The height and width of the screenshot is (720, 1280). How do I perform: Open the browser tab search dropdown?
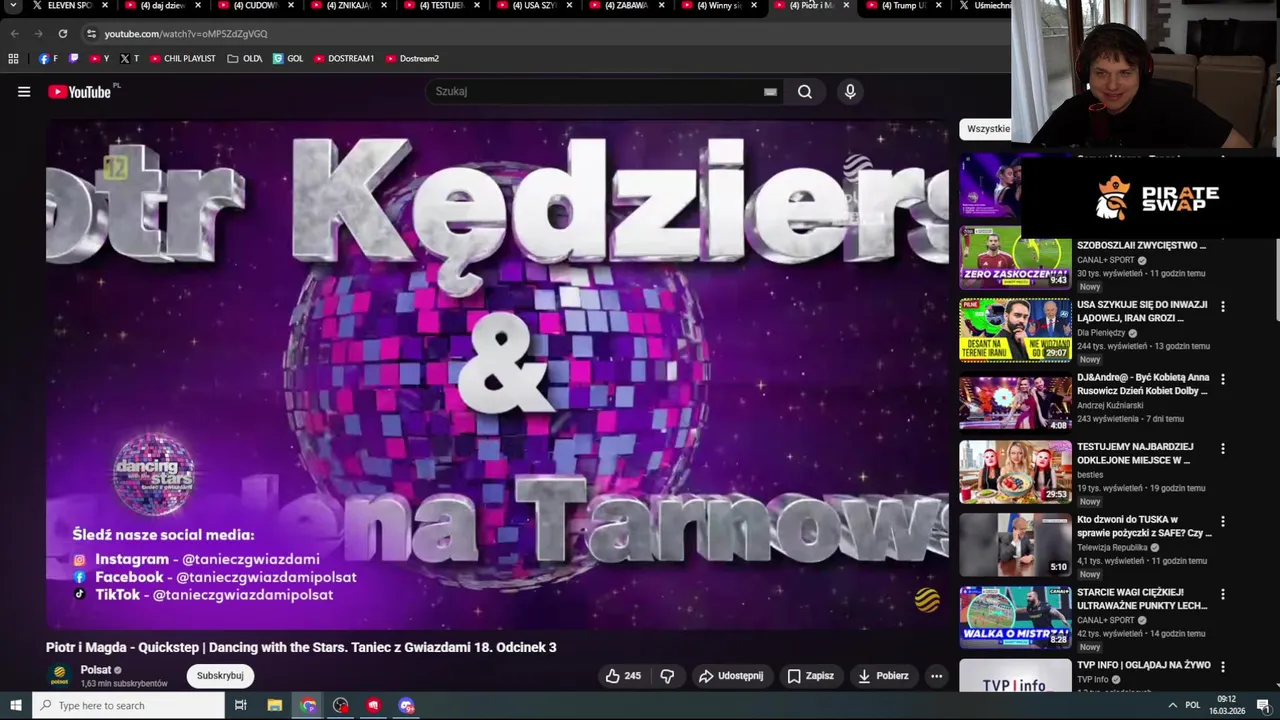tap(13, 6)
